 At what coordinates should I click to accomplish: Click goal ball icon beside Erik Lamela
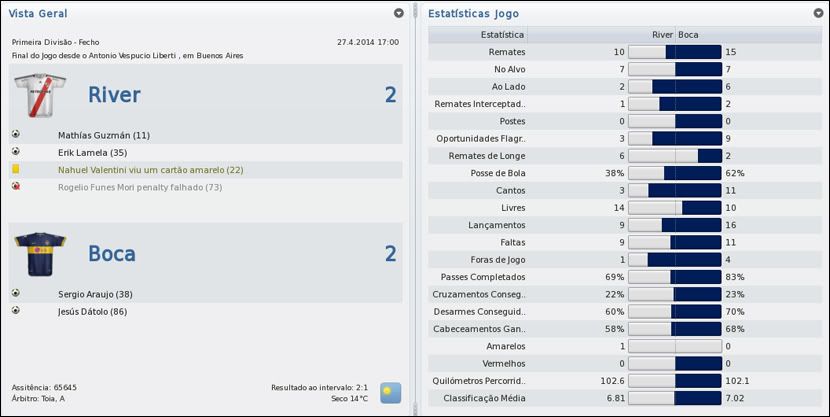click(x=16, y=152)
